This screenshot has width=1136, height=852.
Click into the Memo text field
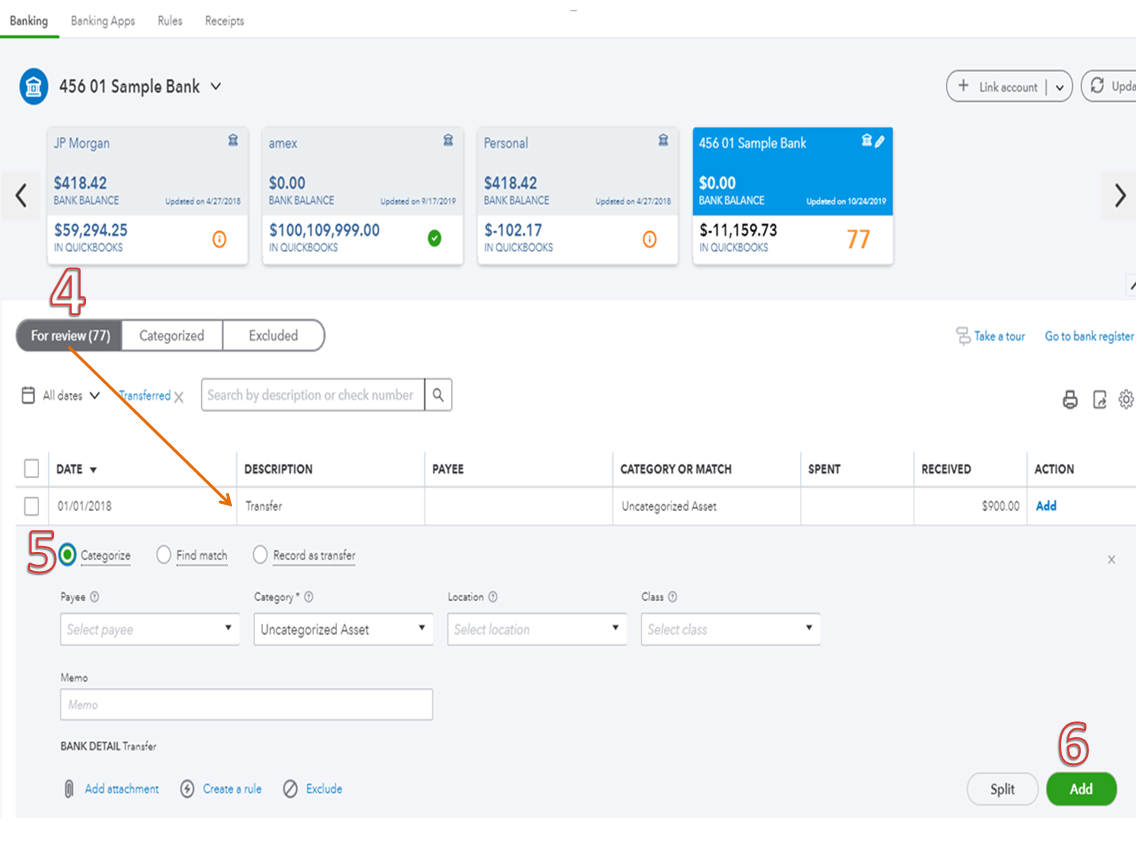[246, 705]
